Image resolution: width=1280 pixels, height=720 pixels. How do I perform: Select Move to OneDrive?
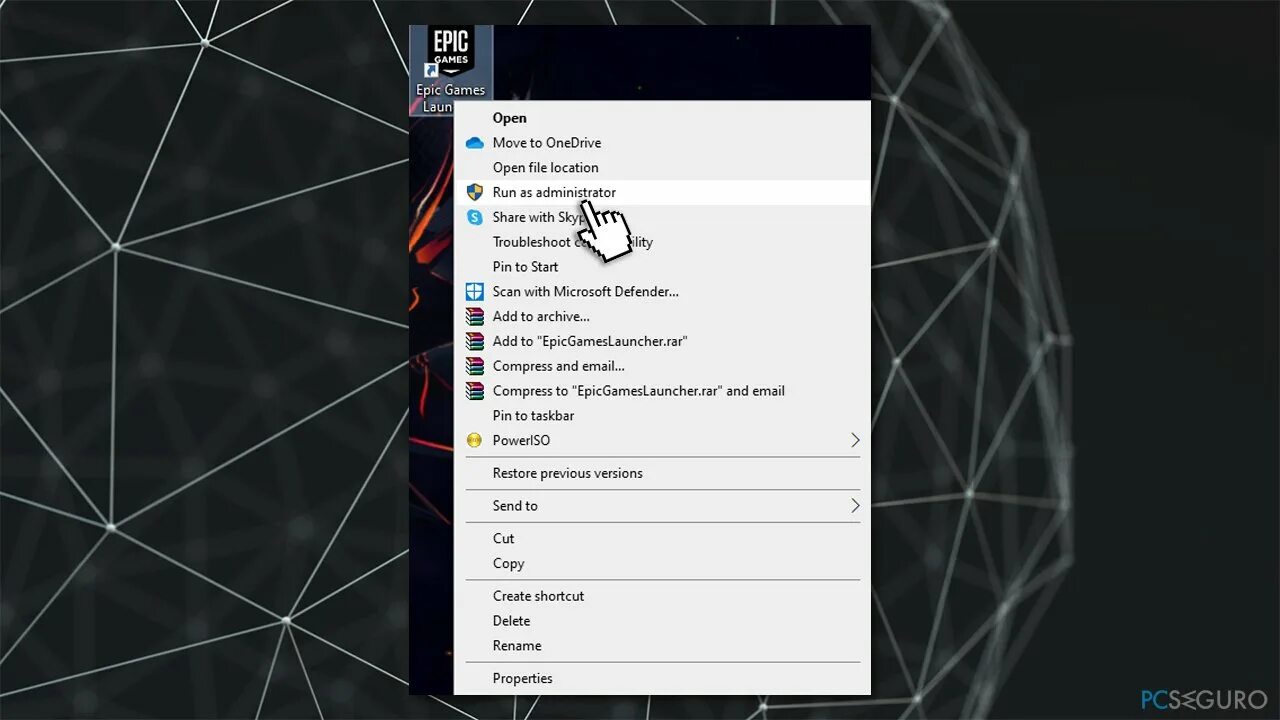pos(662,143)
